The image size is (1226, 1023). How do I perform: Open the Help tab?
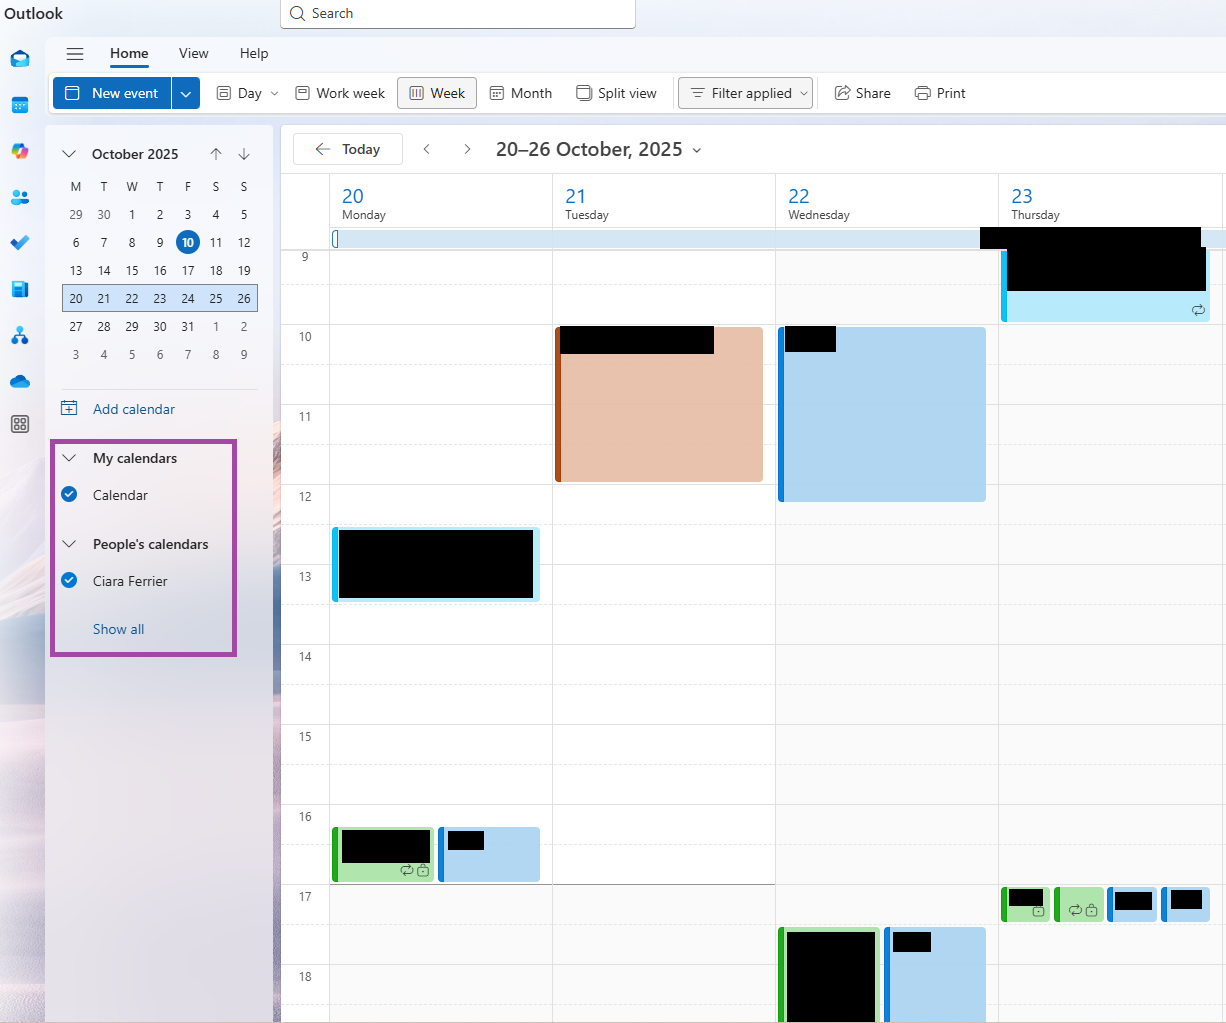coord(254,54)
